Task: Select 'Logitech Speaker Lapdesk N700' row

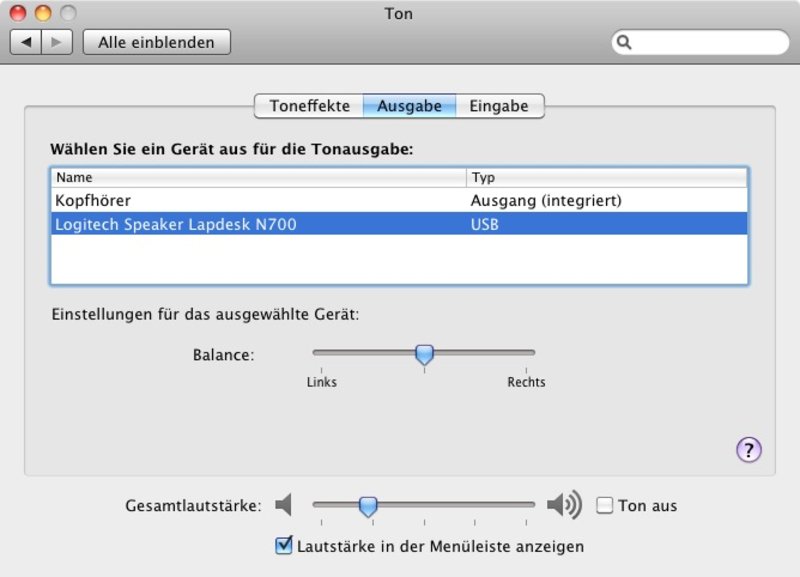Action: 399,224
